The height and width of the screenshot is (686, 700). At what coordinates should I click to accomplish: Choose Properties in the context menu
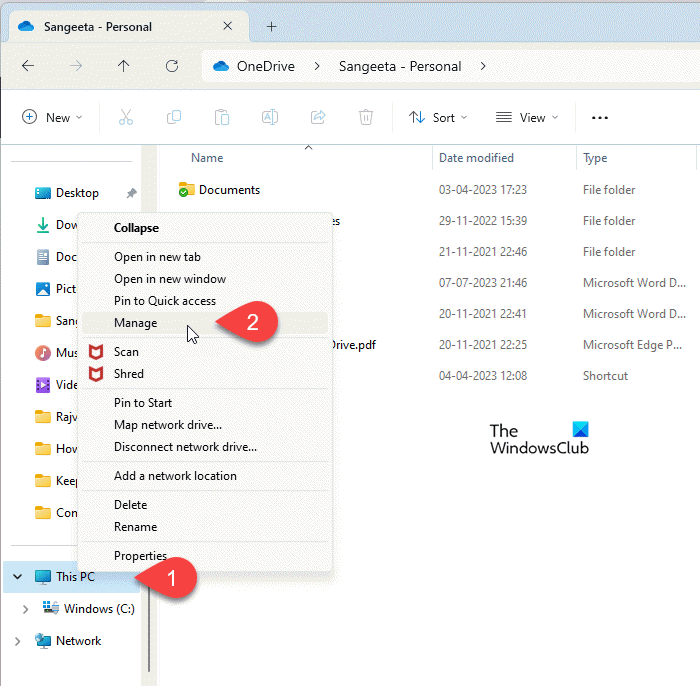pyautogui.click(x=140, y=556)
